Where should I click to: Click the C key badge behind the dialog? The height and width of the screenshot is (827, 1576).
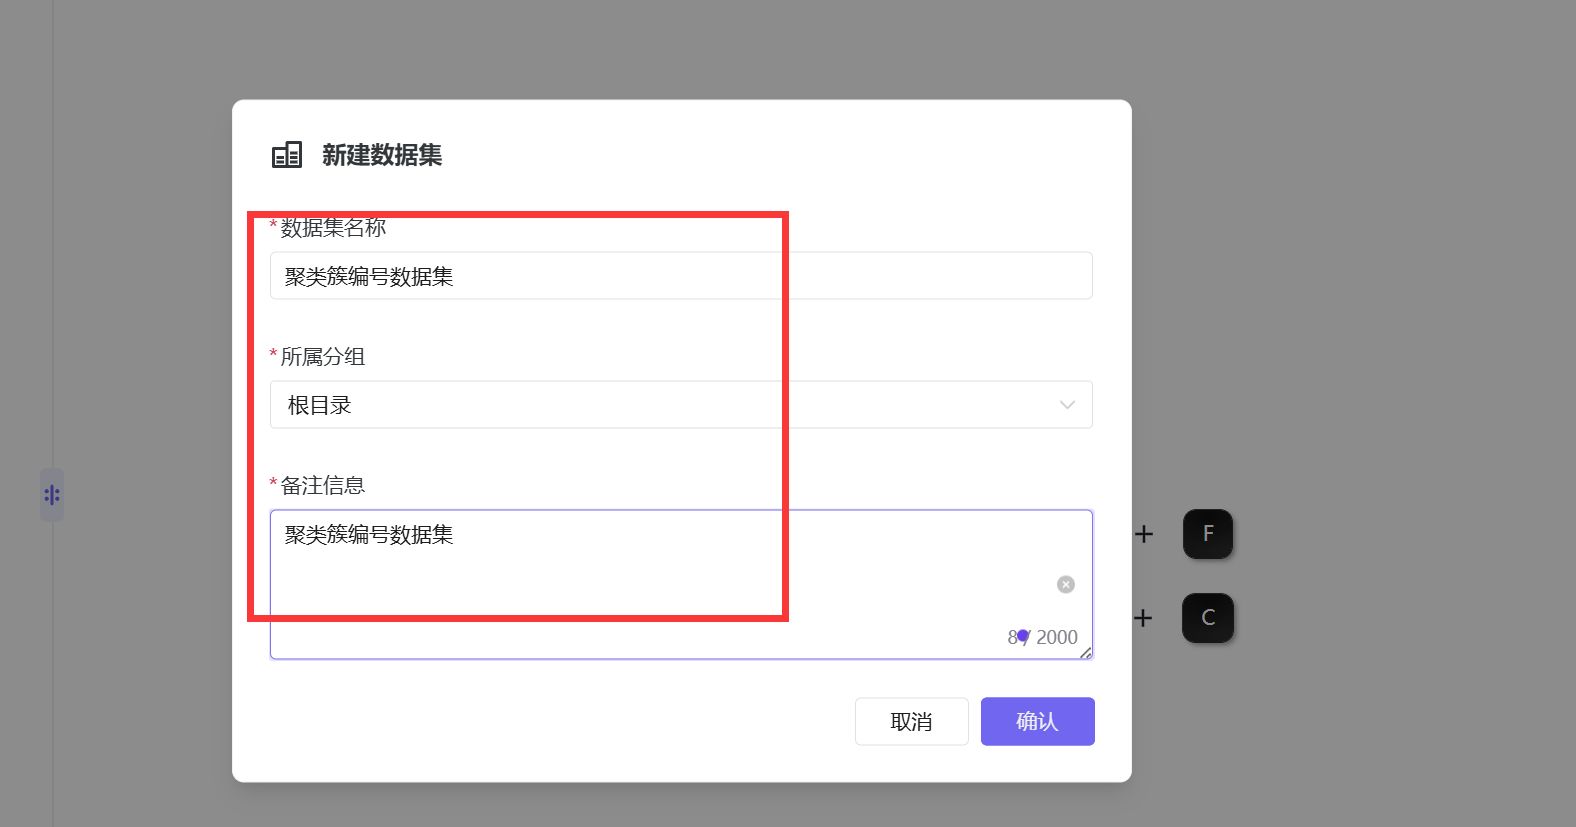pyautogui.click(x=1208, y=617)
